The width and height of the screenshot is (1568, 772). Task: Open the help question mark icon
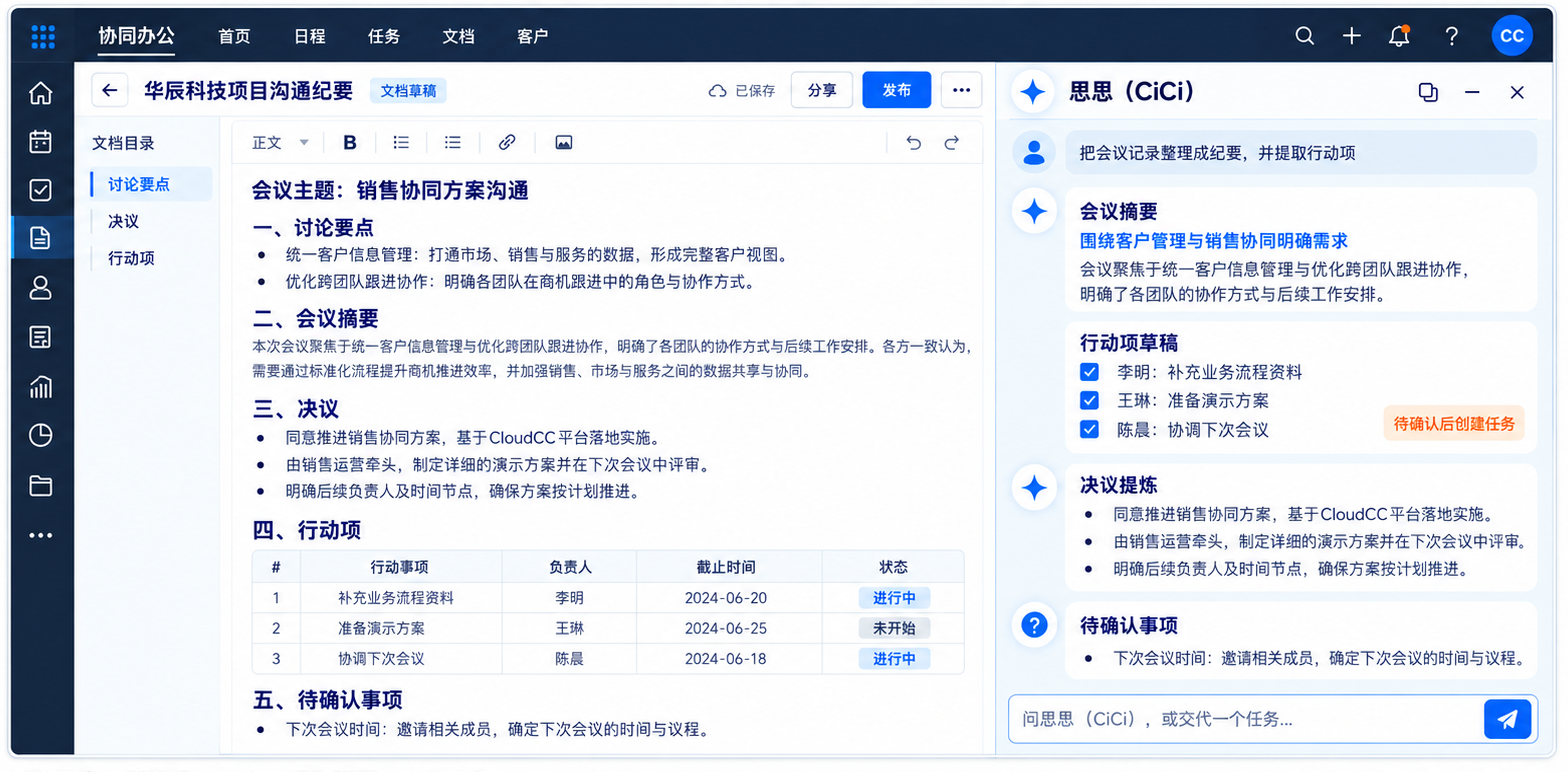(x=1452, y=36)
